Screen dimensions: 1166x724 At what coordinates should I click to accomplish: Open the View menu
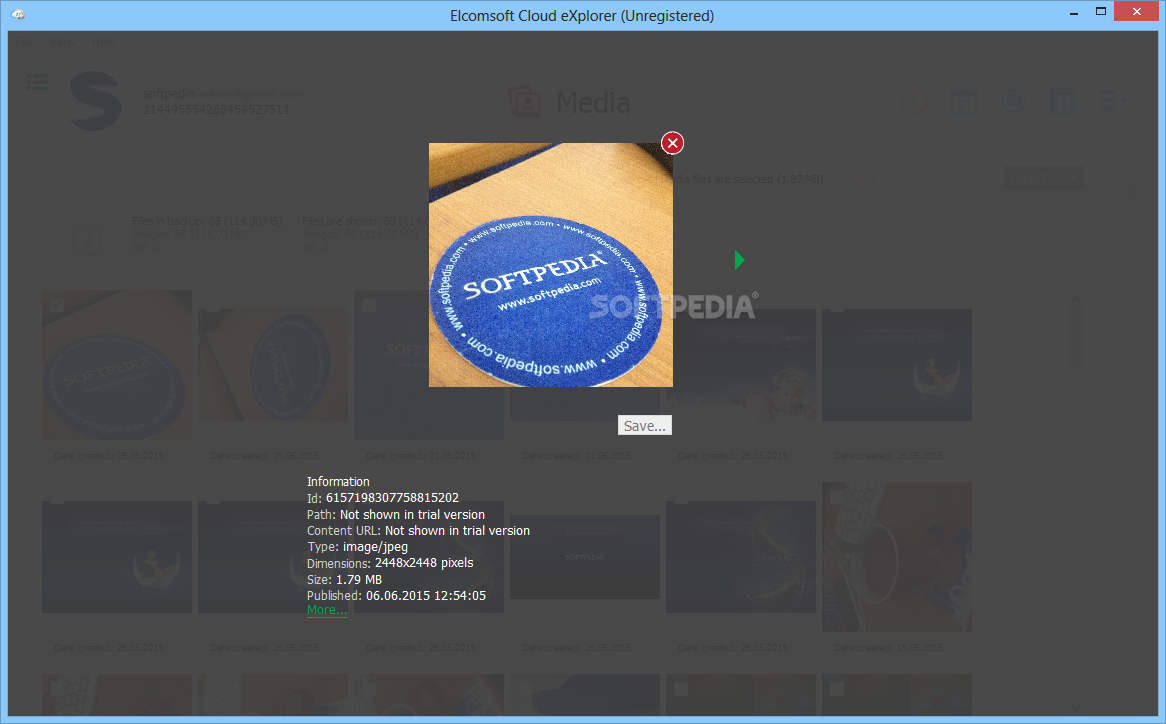[x=62, y=42]
